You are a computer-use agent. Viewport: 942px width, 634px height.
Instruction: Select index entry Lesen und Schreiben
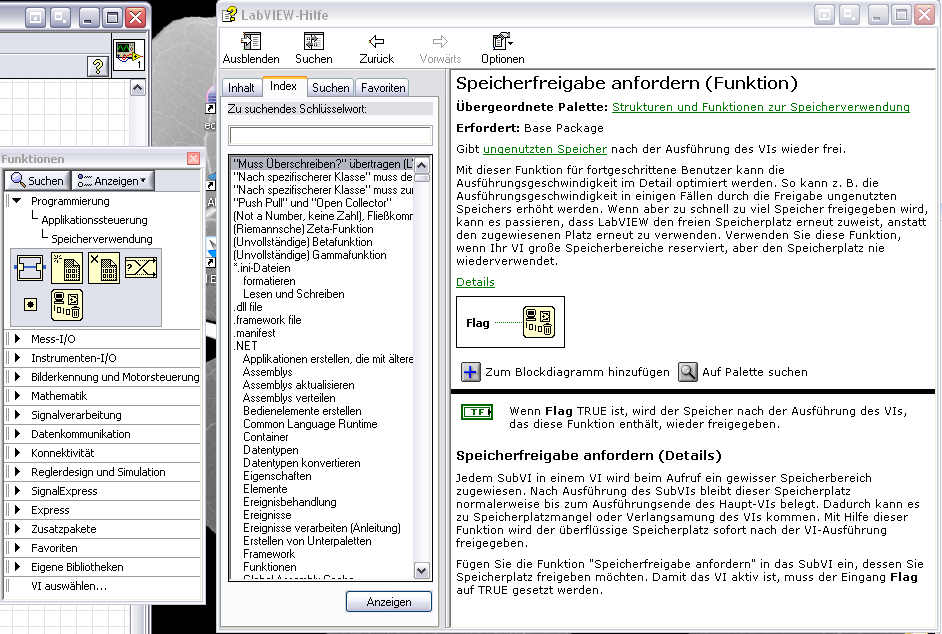point(294,294)
